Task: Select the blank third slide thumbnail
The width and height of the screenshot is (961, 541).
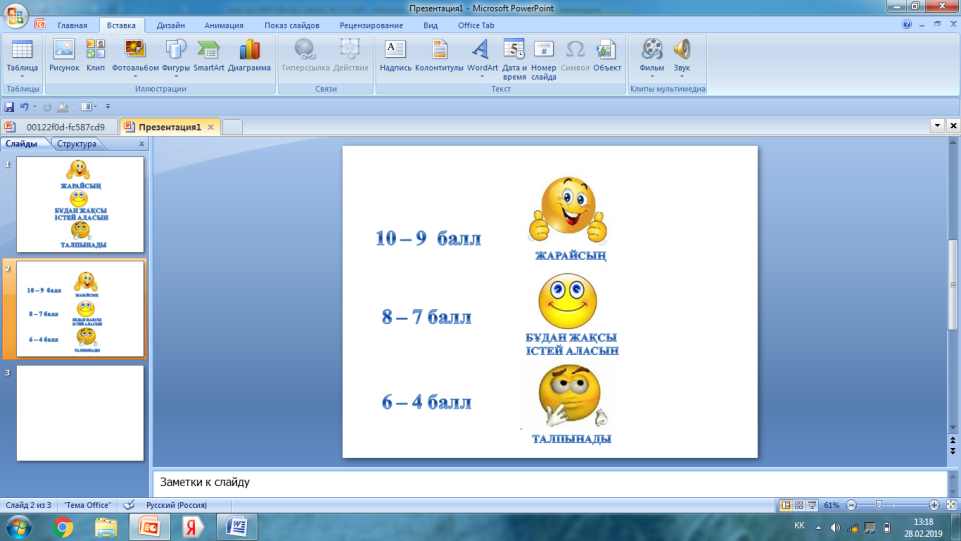Action: coord(80,412)
